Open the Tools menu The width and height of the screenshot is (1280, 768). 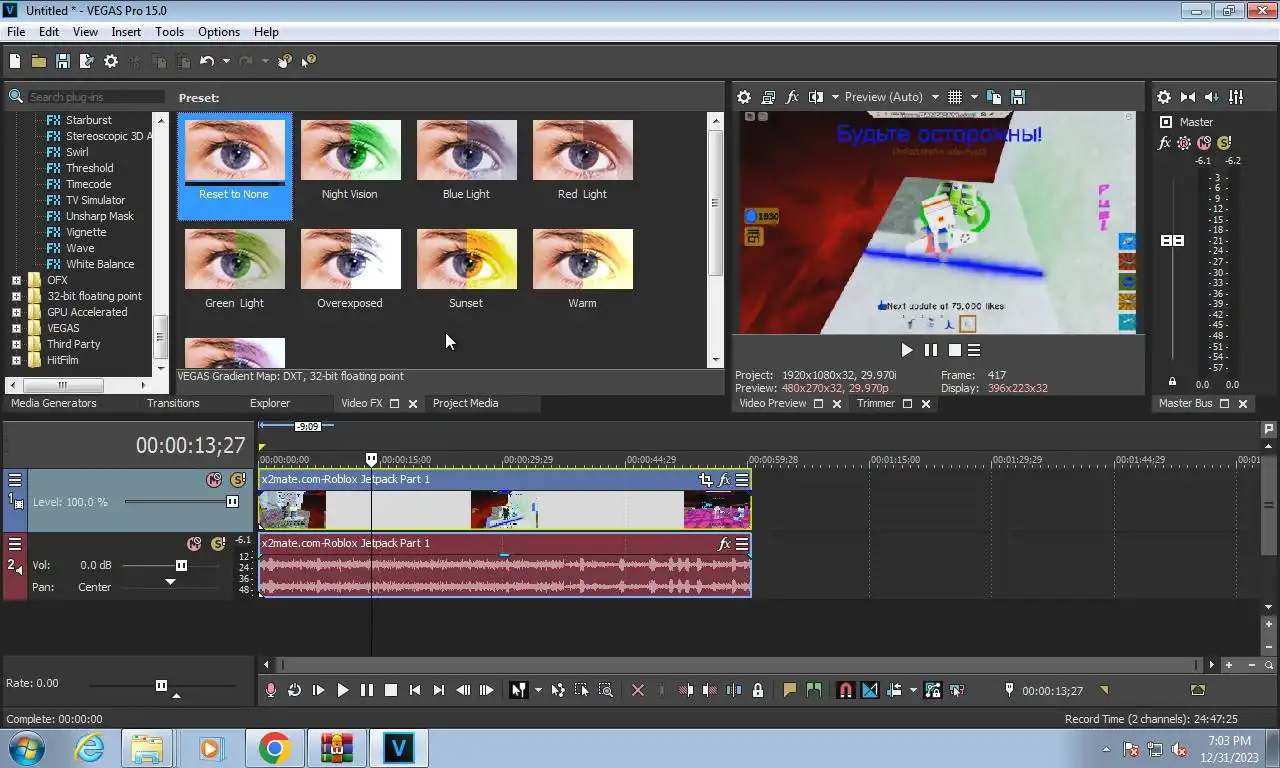(169, 32)
